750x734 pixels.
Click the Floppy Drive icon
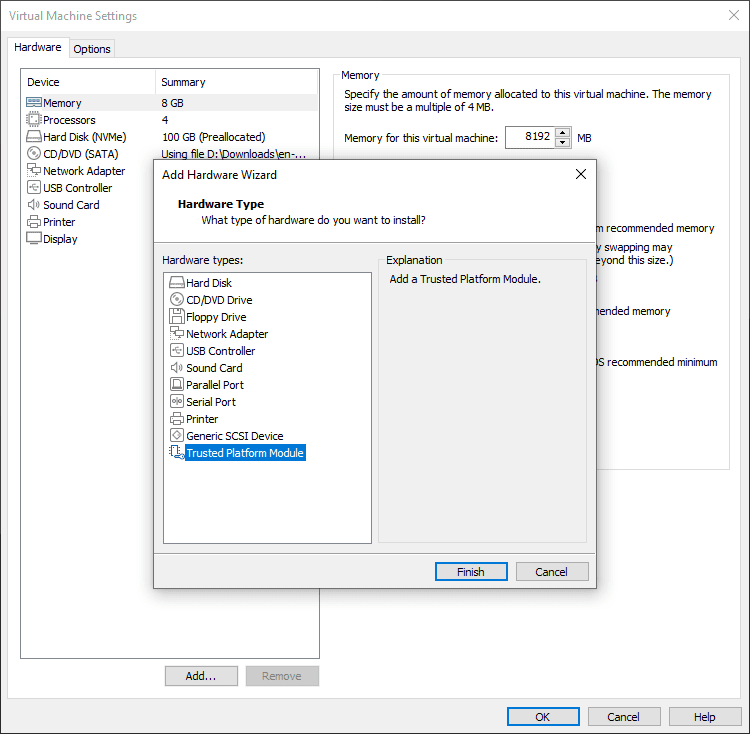coord(177,317)
